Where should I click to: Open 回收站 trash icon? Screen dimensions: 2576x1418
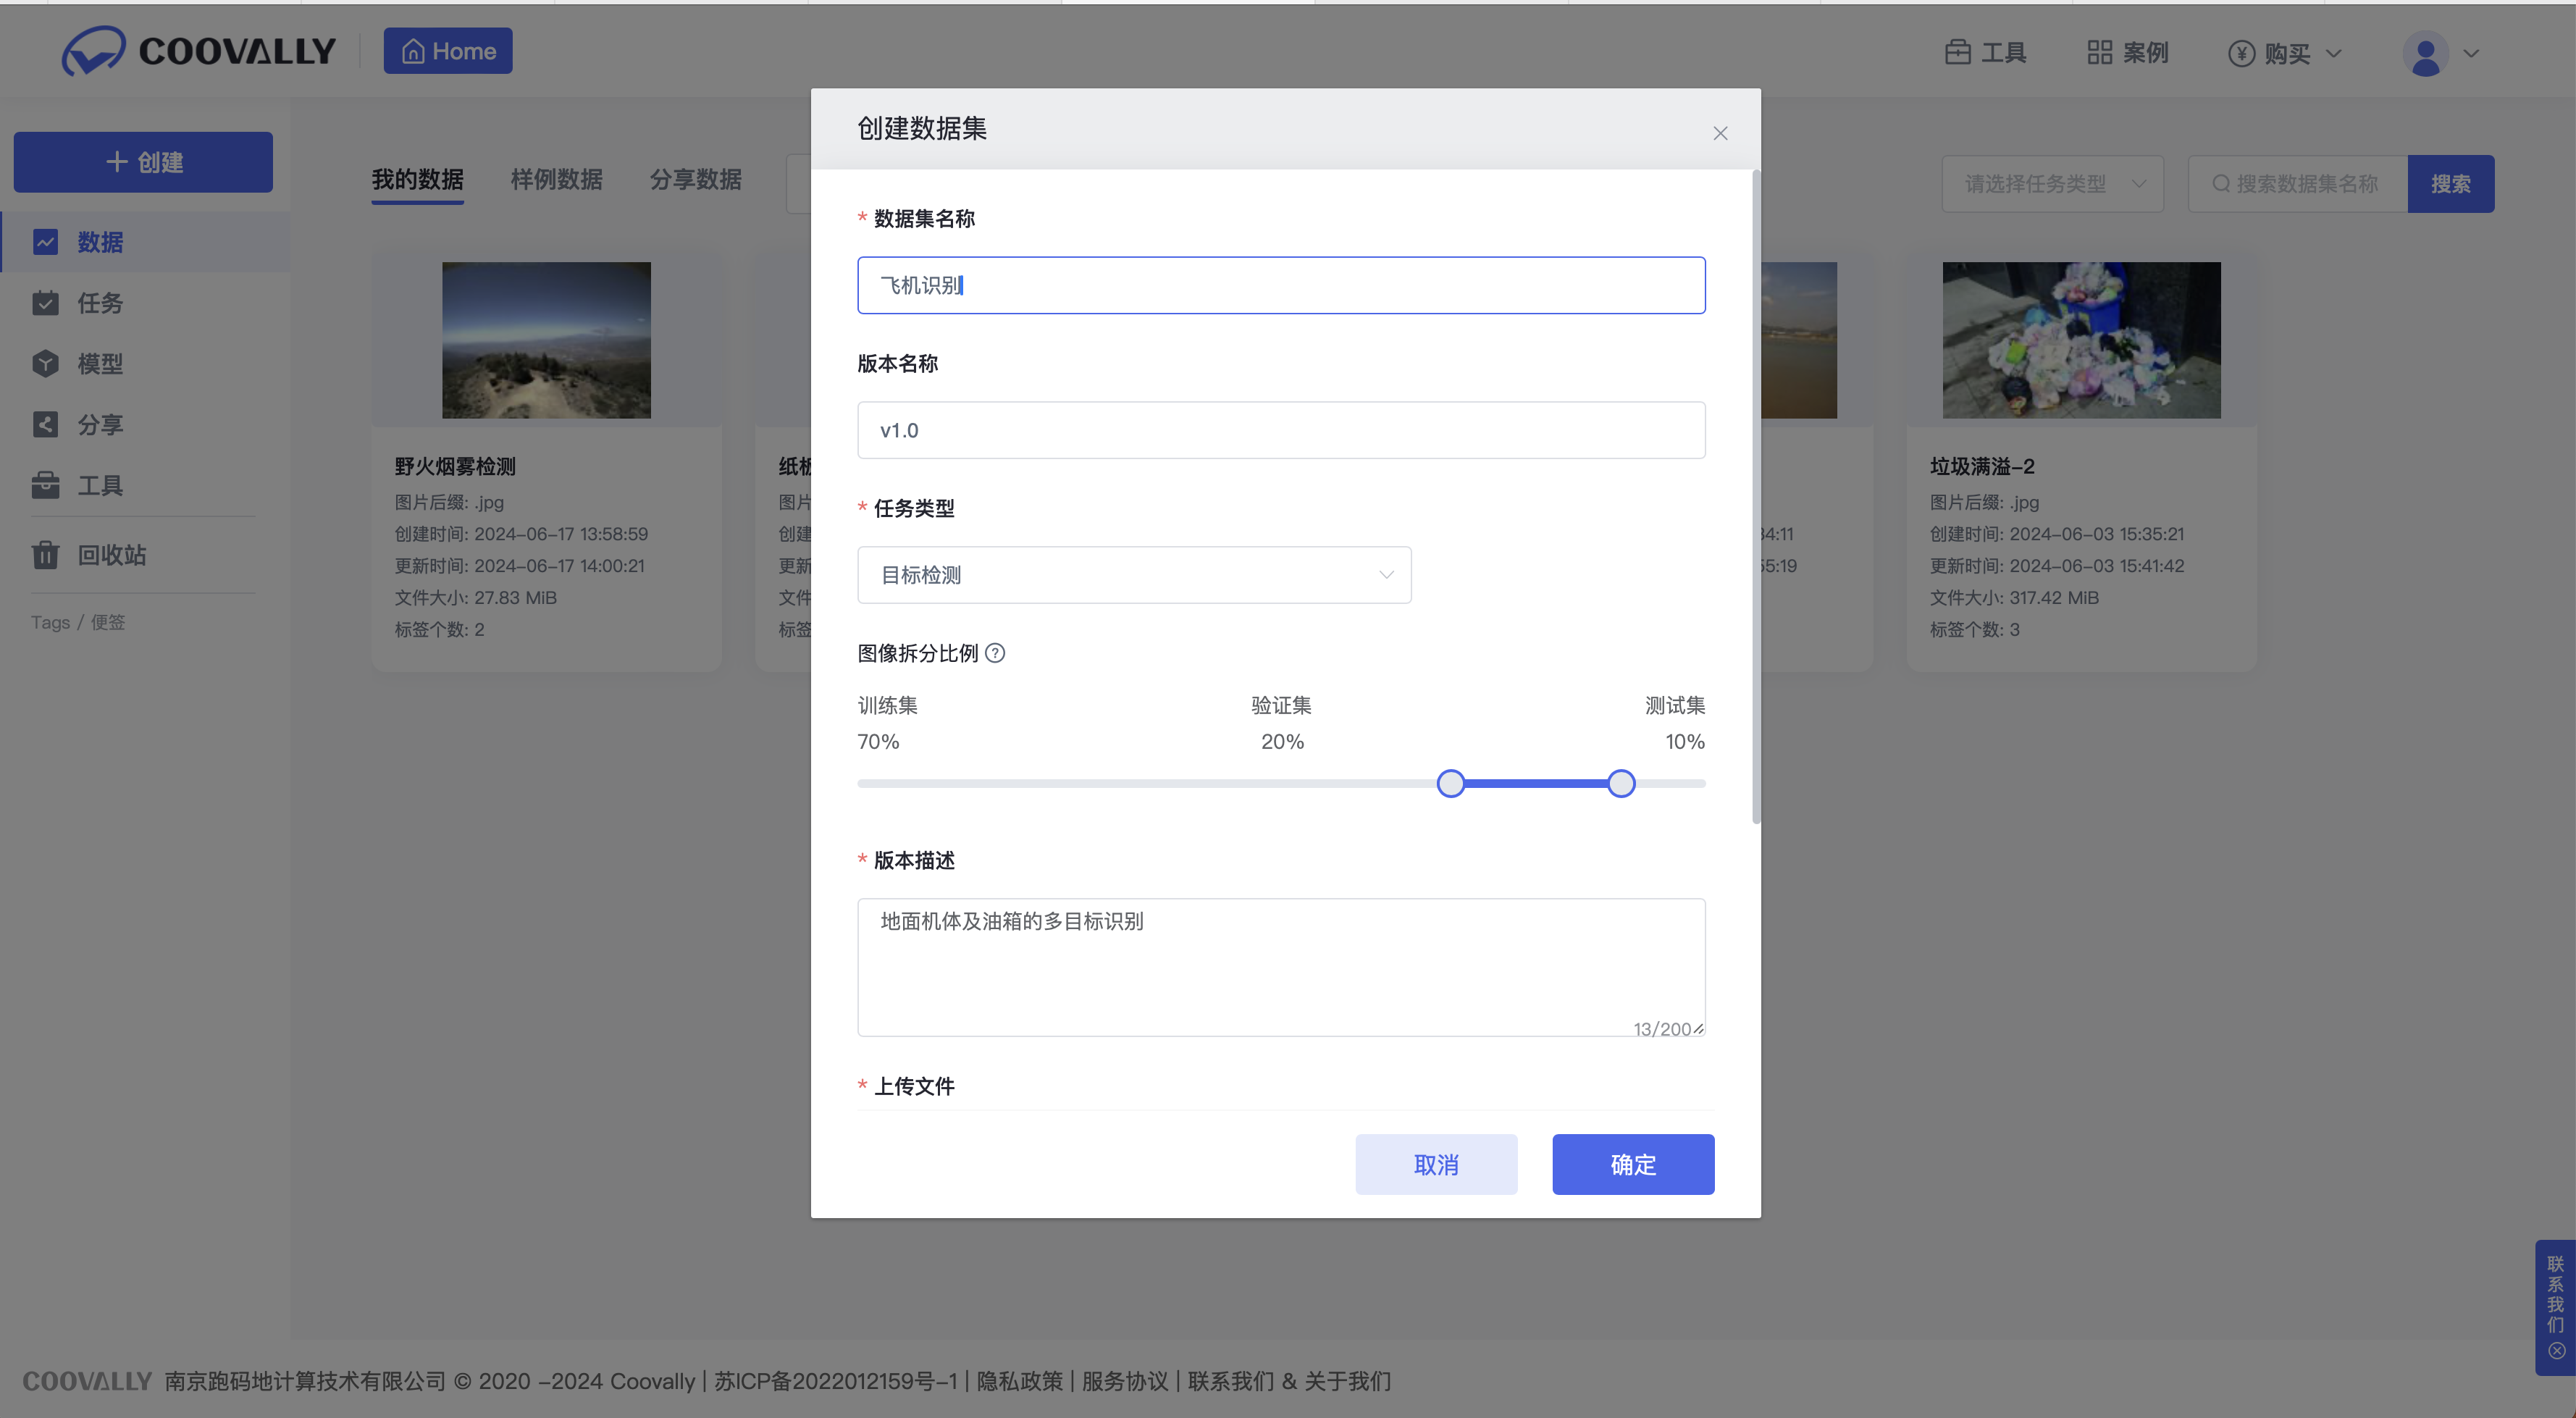[45, 555]
